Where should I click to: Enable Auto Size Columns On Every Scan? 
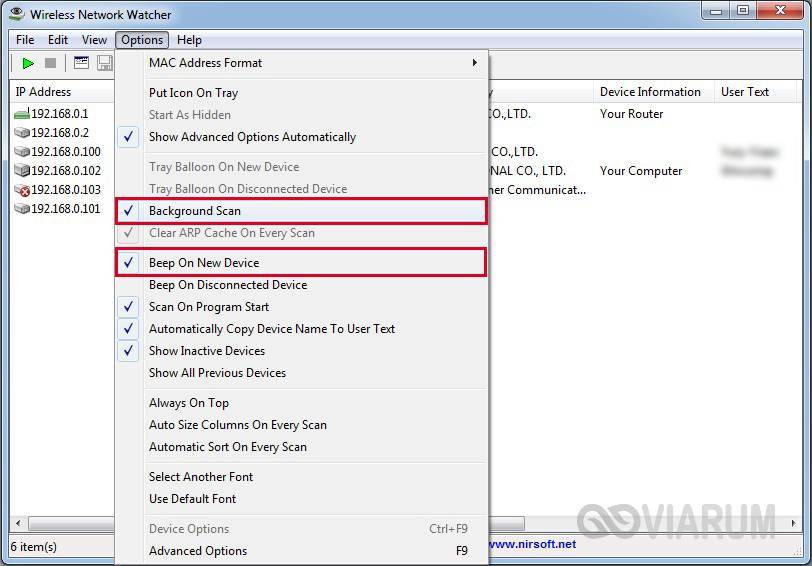click(x=301, y=425)
